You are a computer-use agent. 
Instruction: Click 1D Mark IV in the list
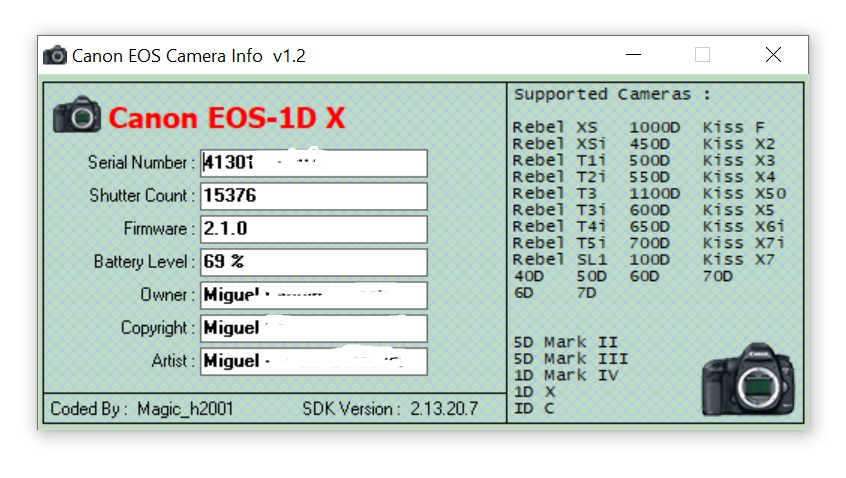coord(565,375)
